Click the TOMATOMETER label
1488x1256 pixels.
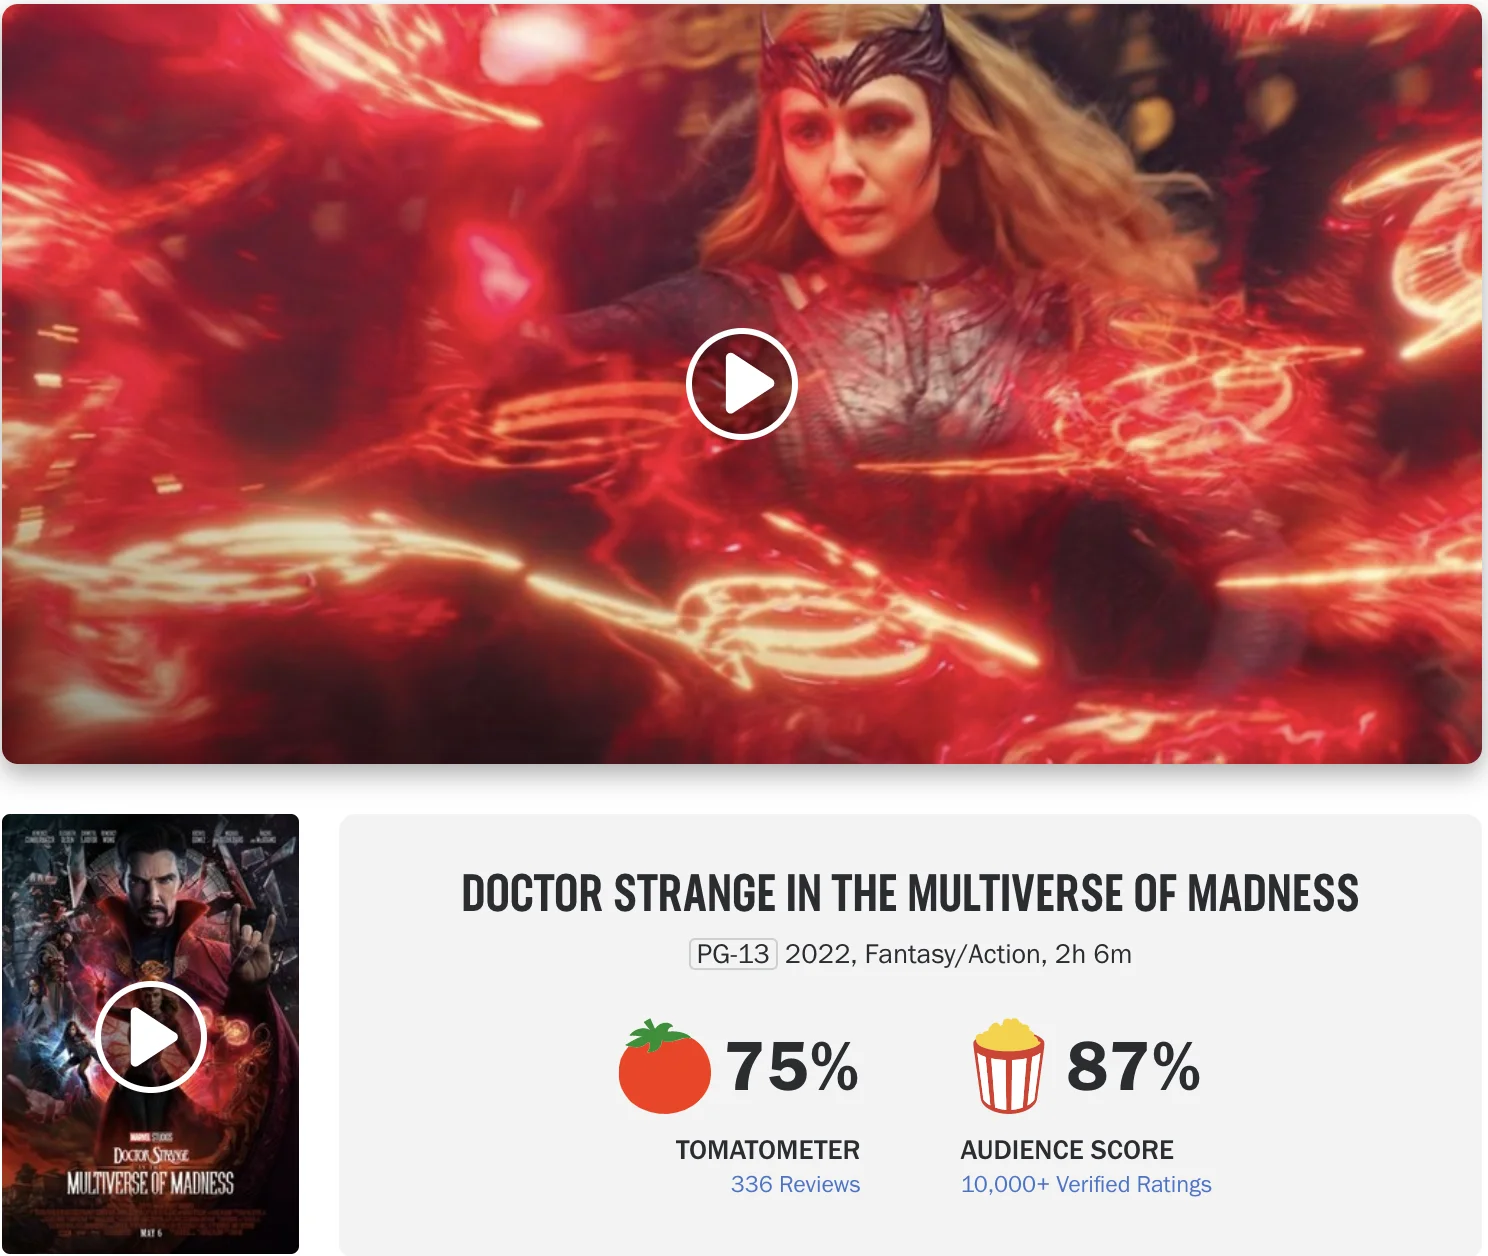pos(768,1150)
